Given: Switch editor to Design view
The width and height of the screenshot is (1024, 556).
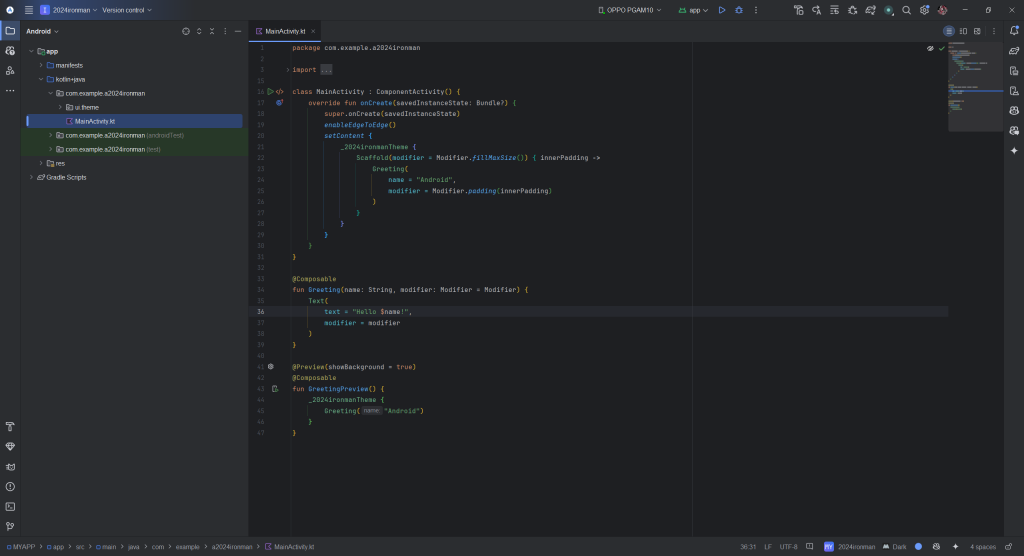Looking at the screenshot, I should [x=977, y=31].
